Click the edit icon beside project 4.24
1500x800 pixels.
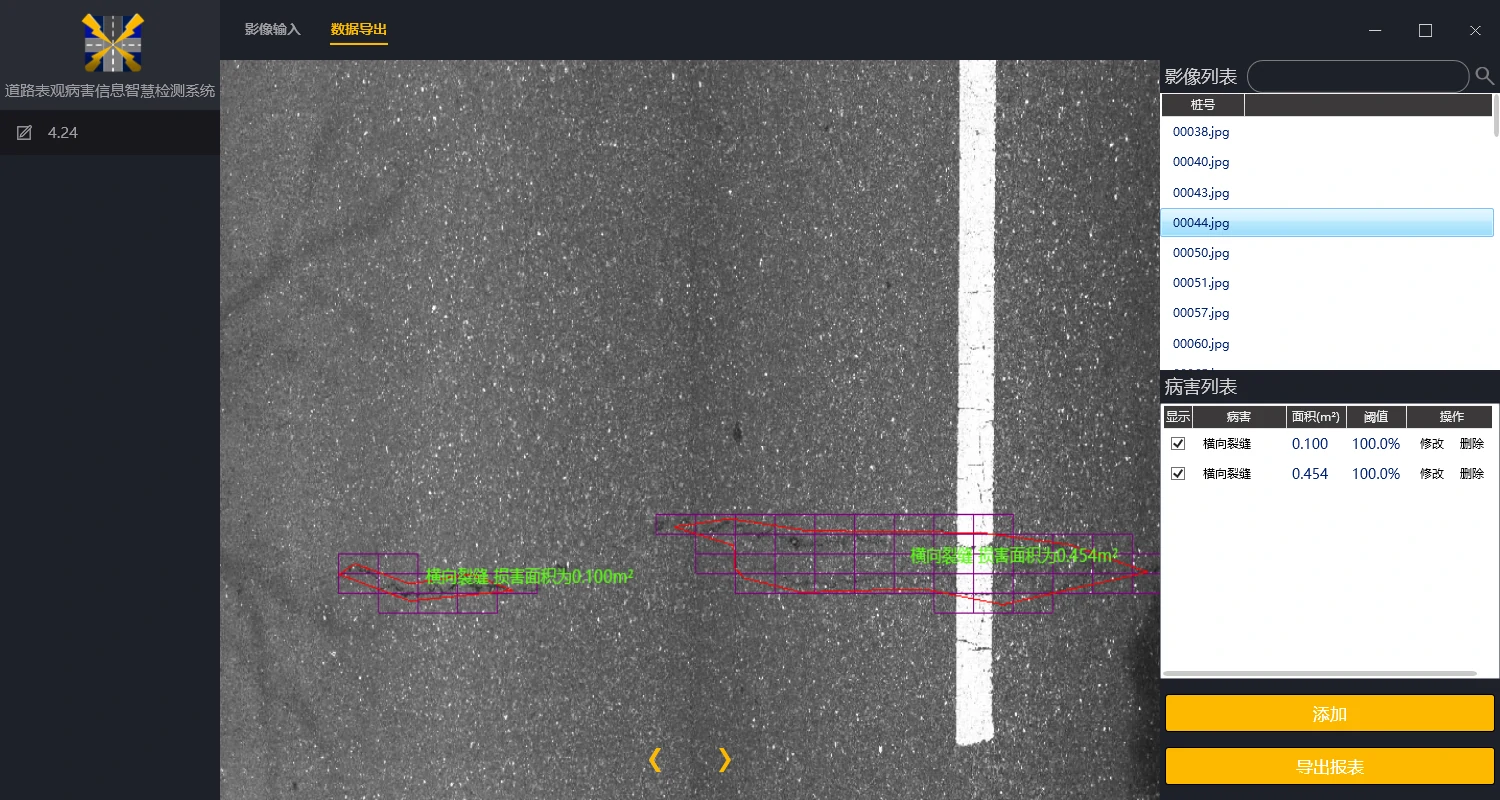click(x=25, y=133)
